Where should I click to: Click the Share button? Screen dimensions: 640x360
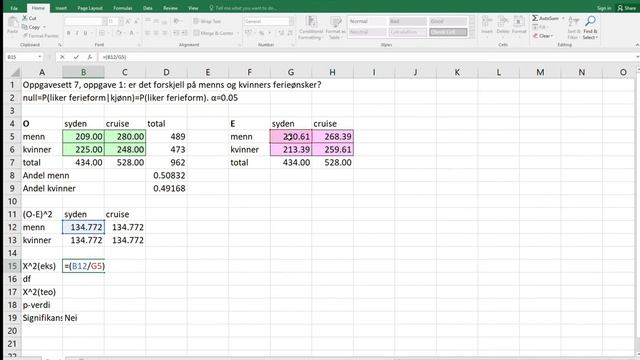(627, 8)
